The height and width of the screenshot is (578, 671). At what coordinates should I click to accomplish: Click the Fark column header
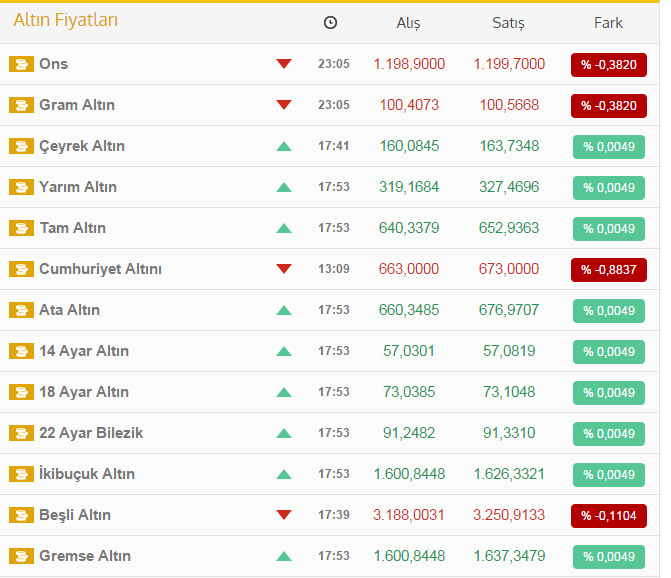pyautogui.click(x=608, y=23)
